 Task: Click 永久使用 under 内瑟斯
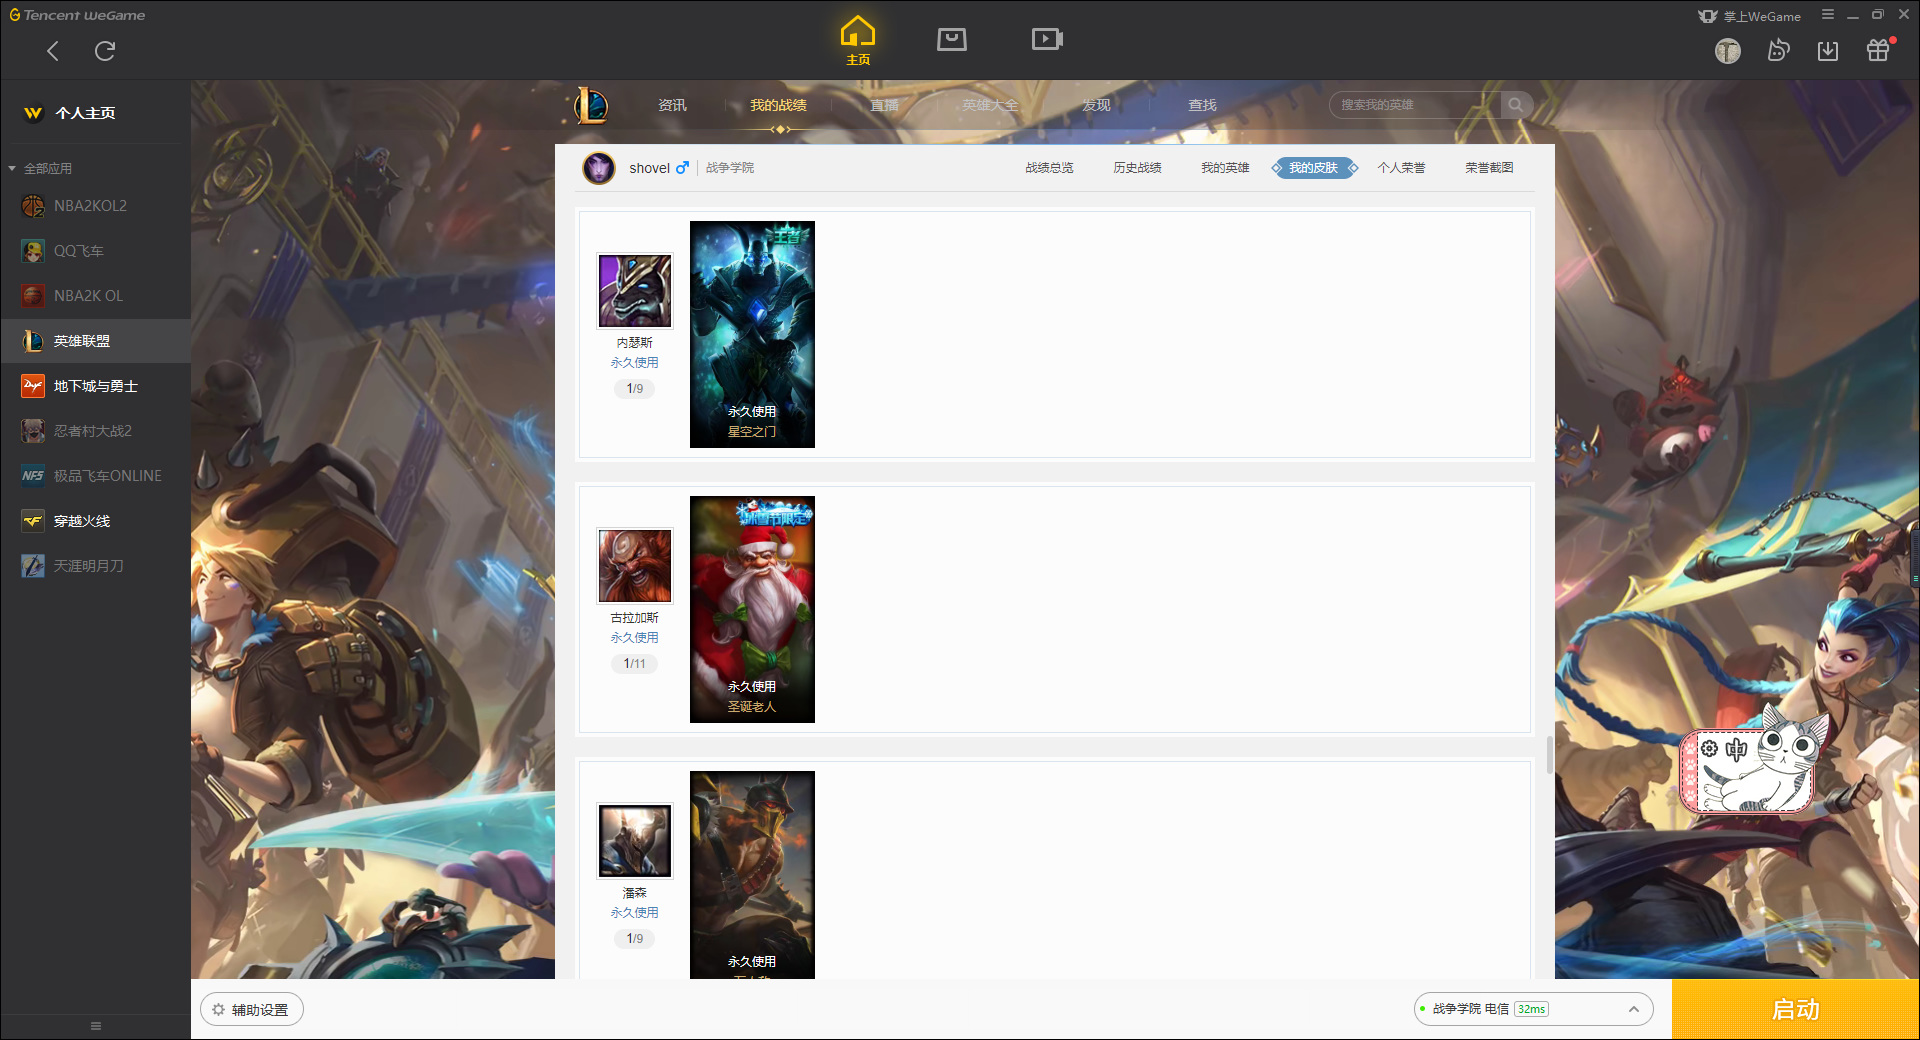(635, 363)
